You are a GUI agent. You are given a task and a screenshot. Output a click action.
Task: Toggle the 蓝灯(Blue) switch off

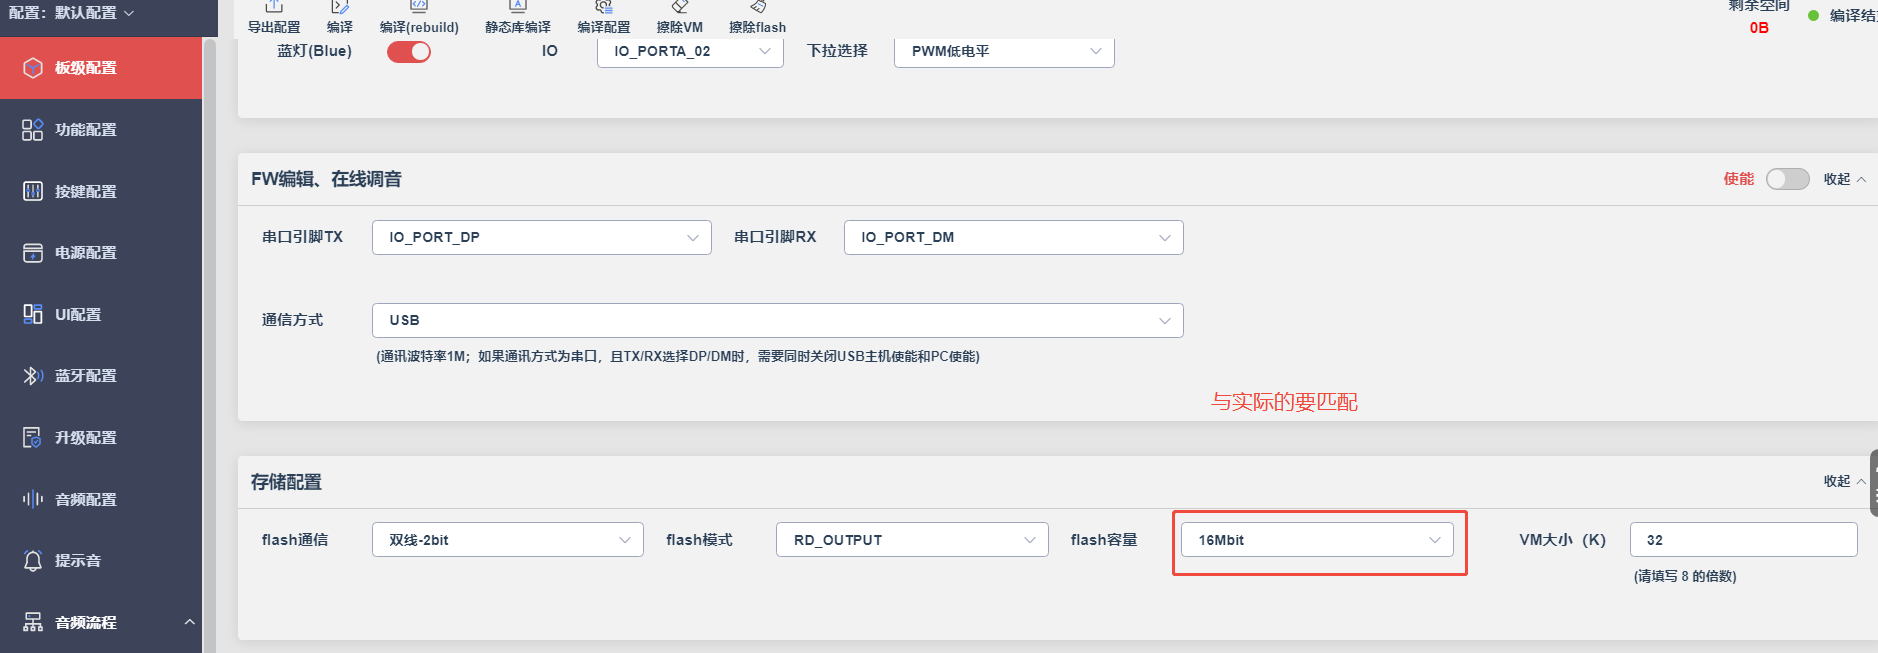[409, 52]
